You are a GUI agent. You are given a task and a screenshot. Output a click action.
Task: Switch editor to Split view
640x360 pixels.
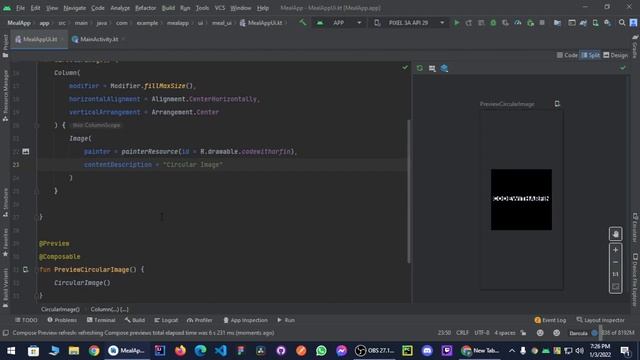coord(590,55)
